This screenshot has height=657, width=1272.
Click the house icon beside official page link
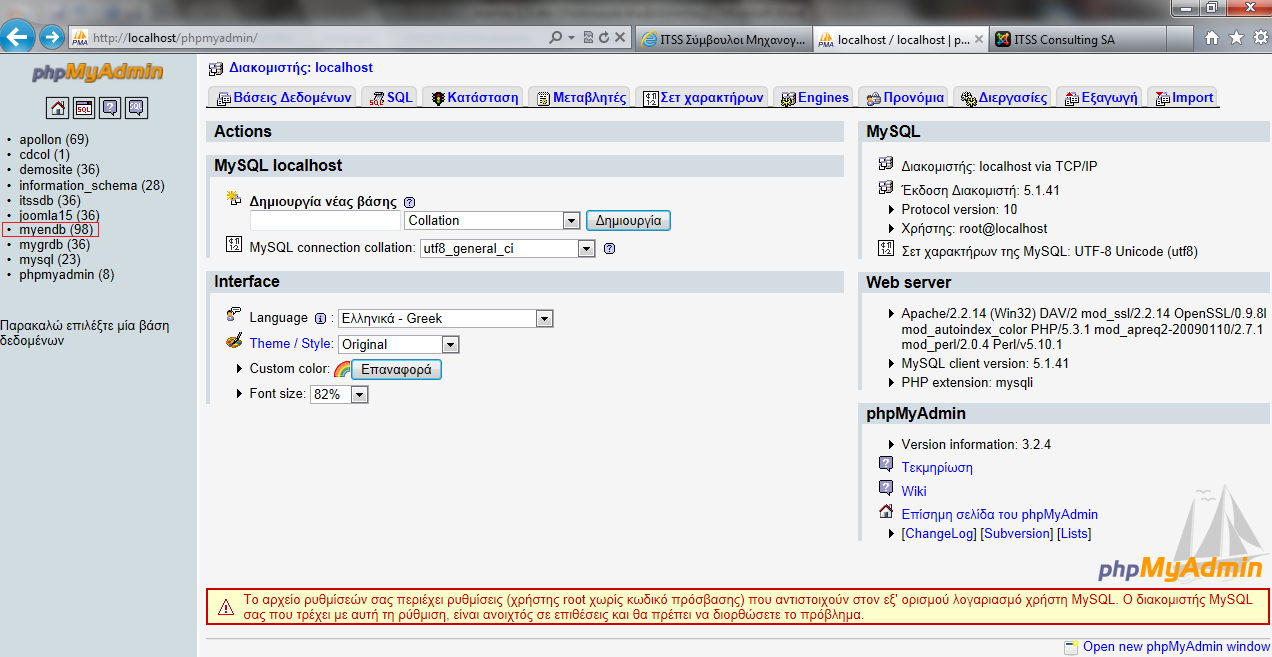pos(886,512)
